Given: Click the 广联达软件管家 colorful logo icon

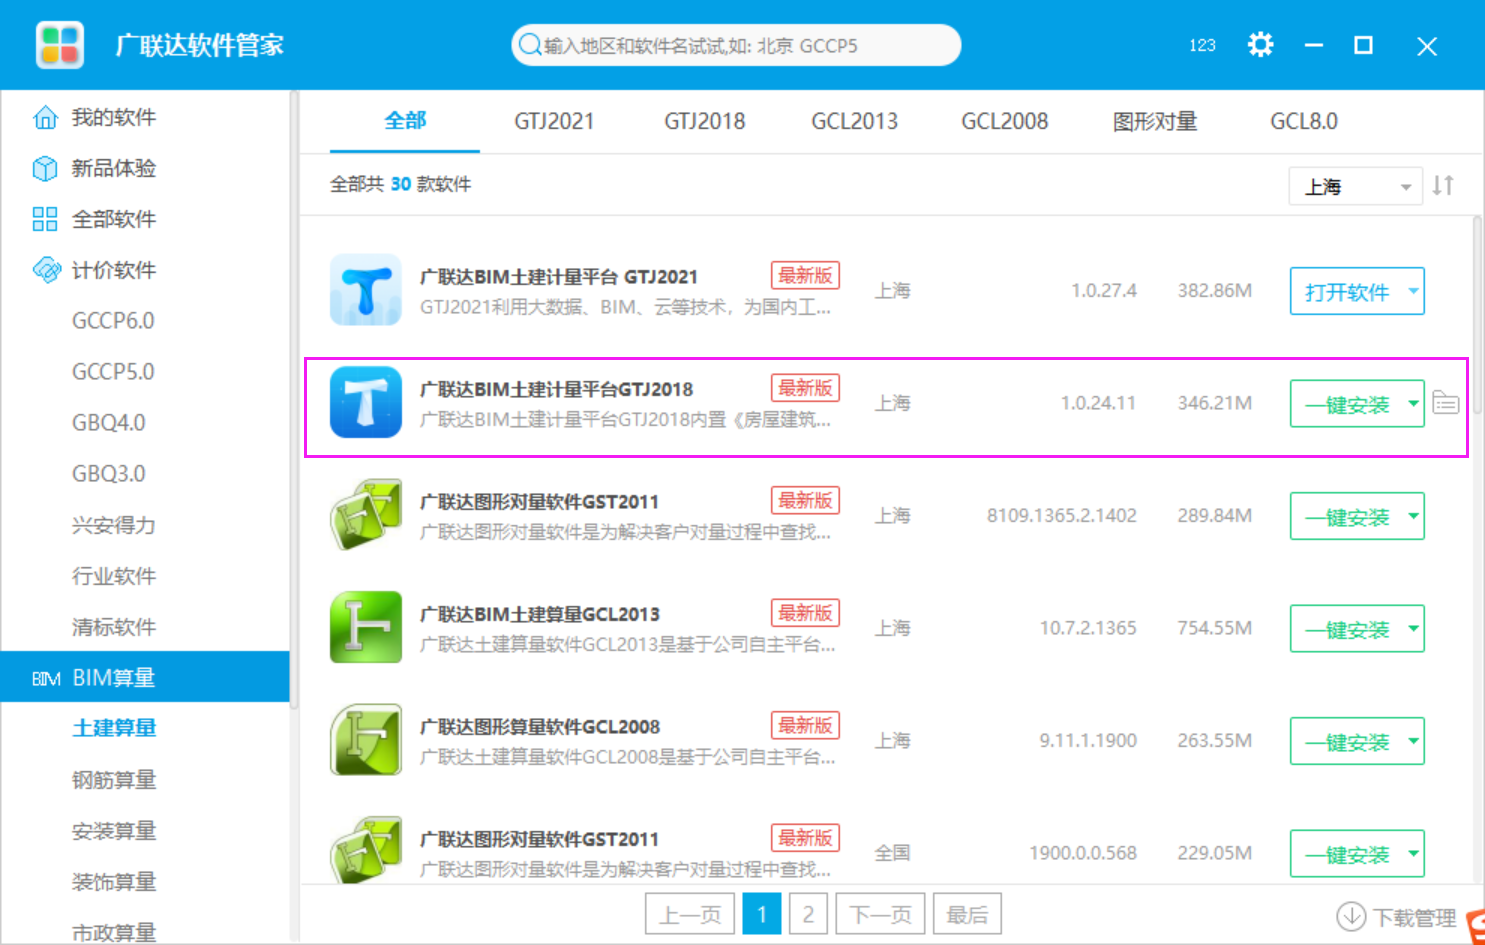Looking at the screenshot, I should [x=60, y=45].
